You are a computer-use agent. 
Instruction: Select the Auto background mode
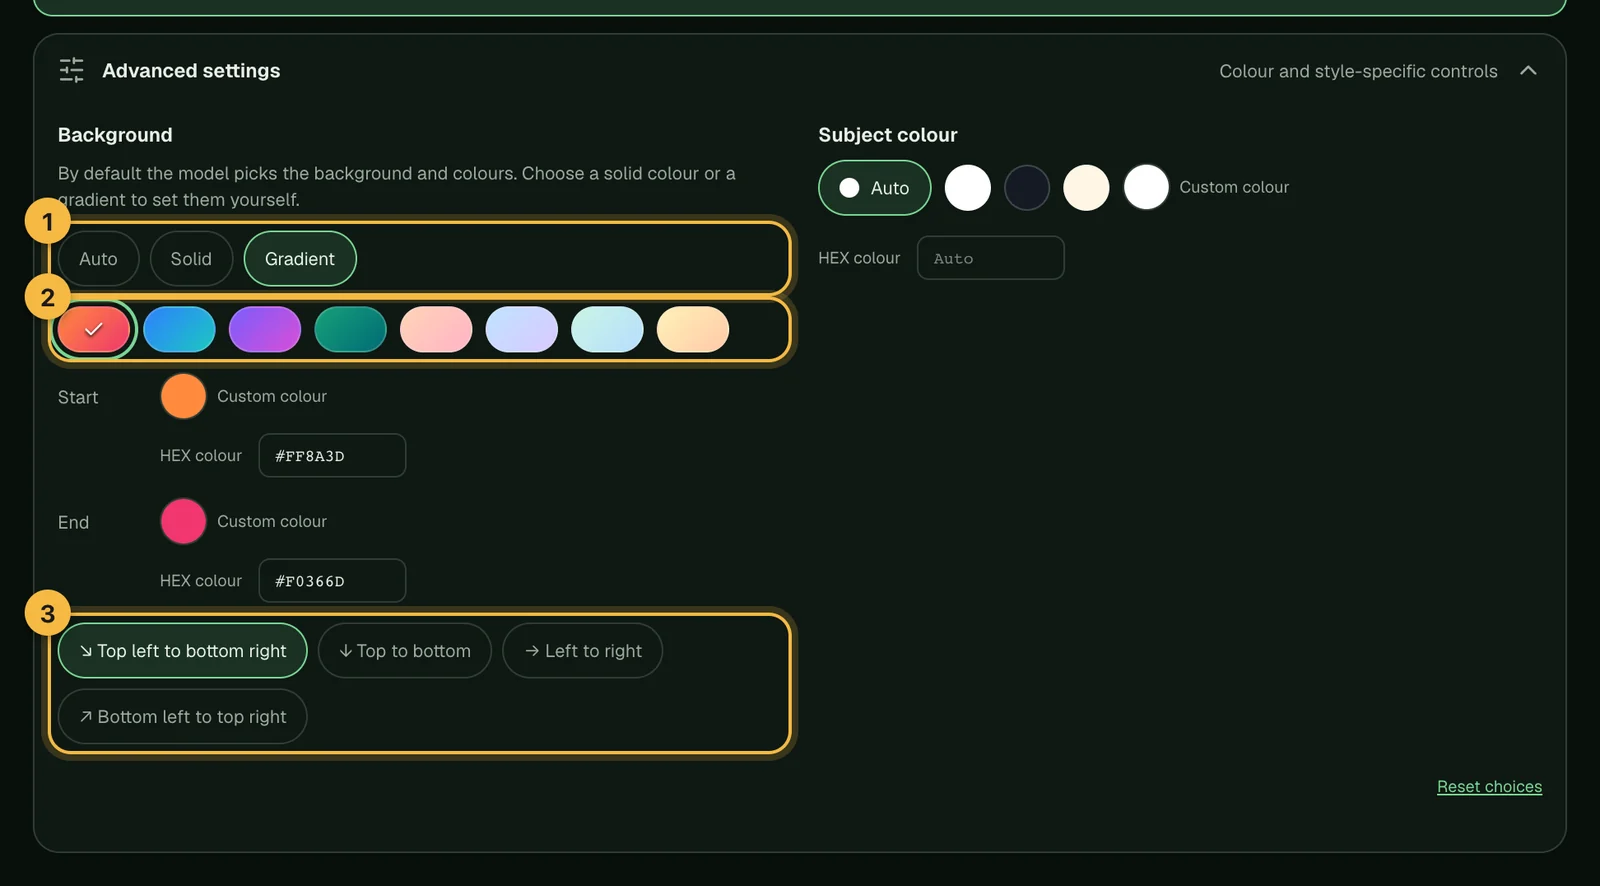click(98, 259)
